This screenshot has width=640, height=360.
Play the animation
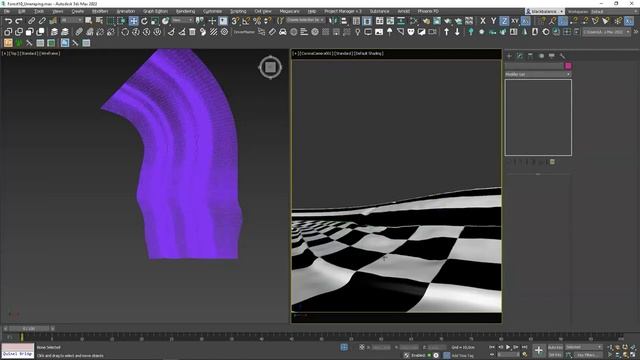click(508, 347)
